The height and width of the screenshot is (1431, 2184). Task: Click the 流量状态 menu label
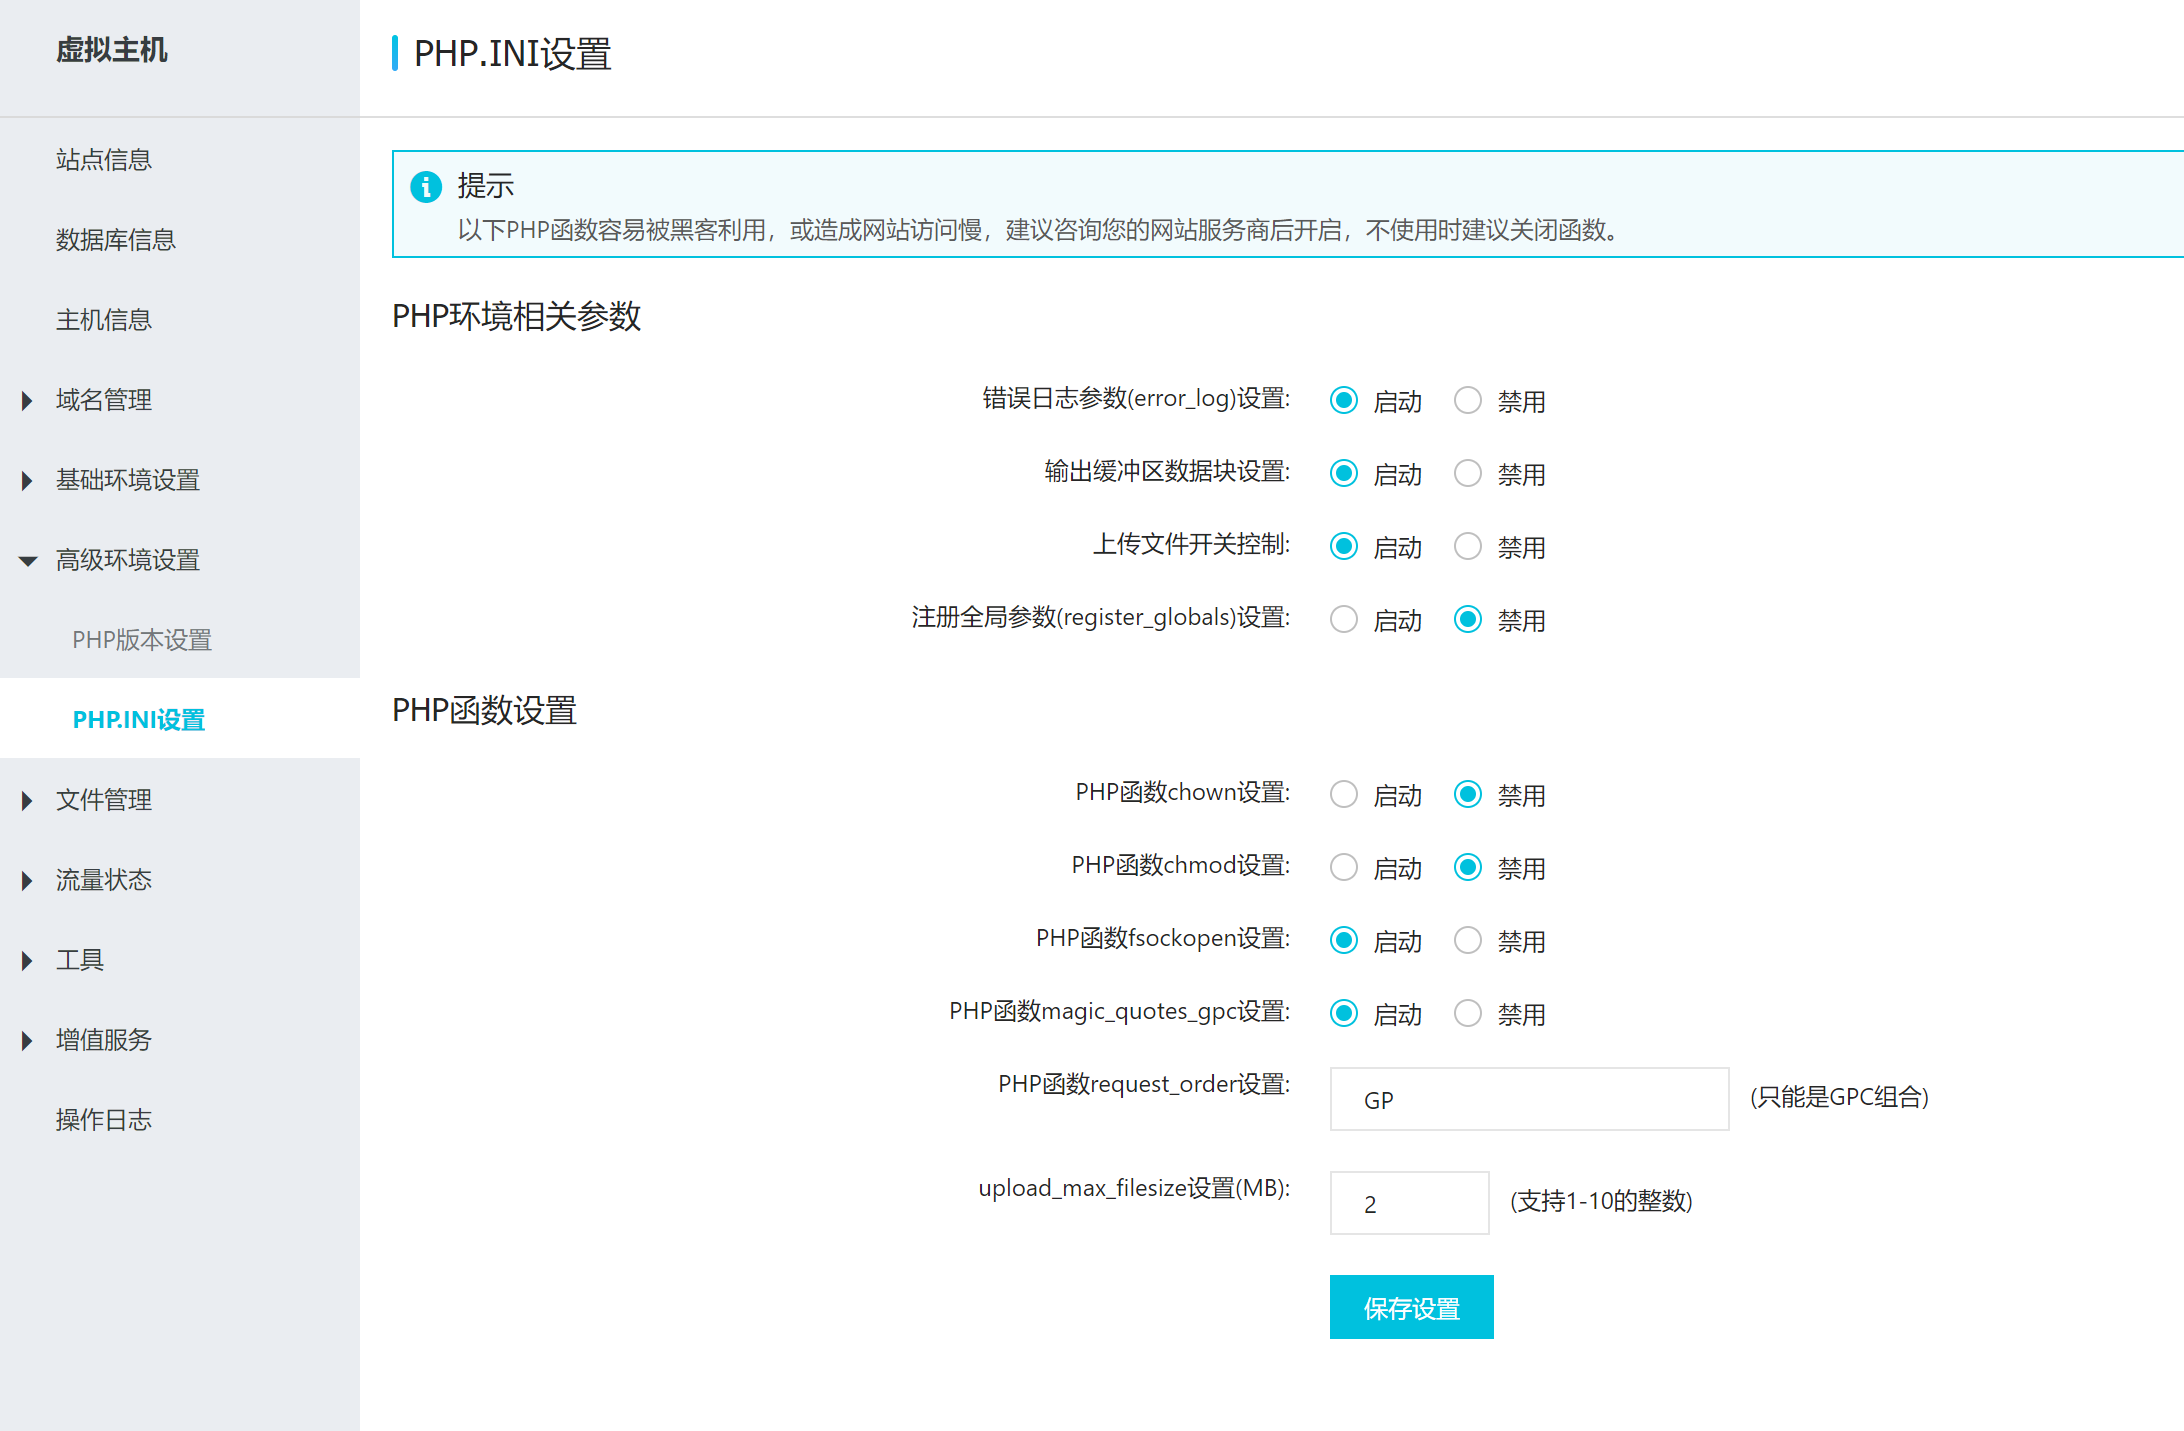click(x=104, y=880)
